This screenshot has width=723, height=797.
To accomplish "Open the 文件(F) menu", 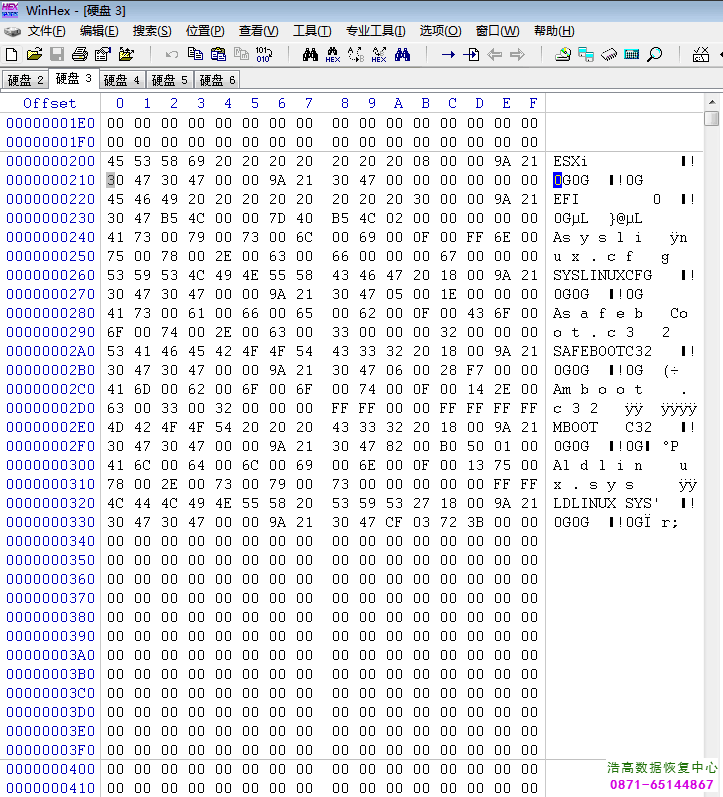I will pos(46,31).
